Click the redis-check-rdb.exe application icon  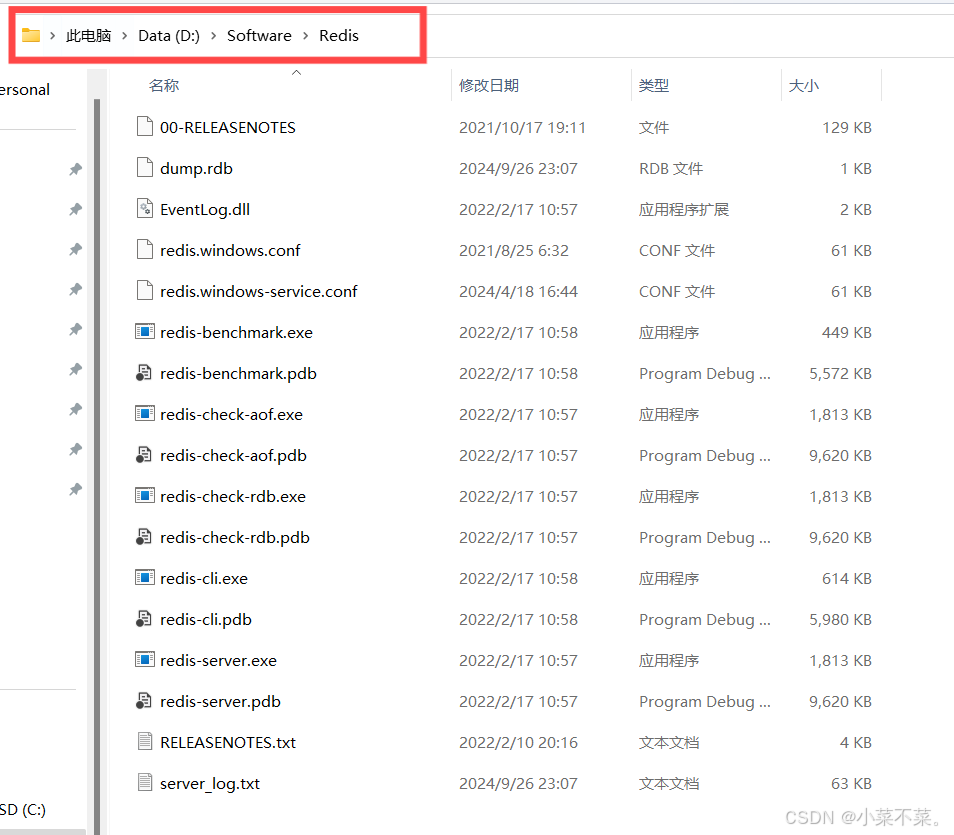[145, 496]
